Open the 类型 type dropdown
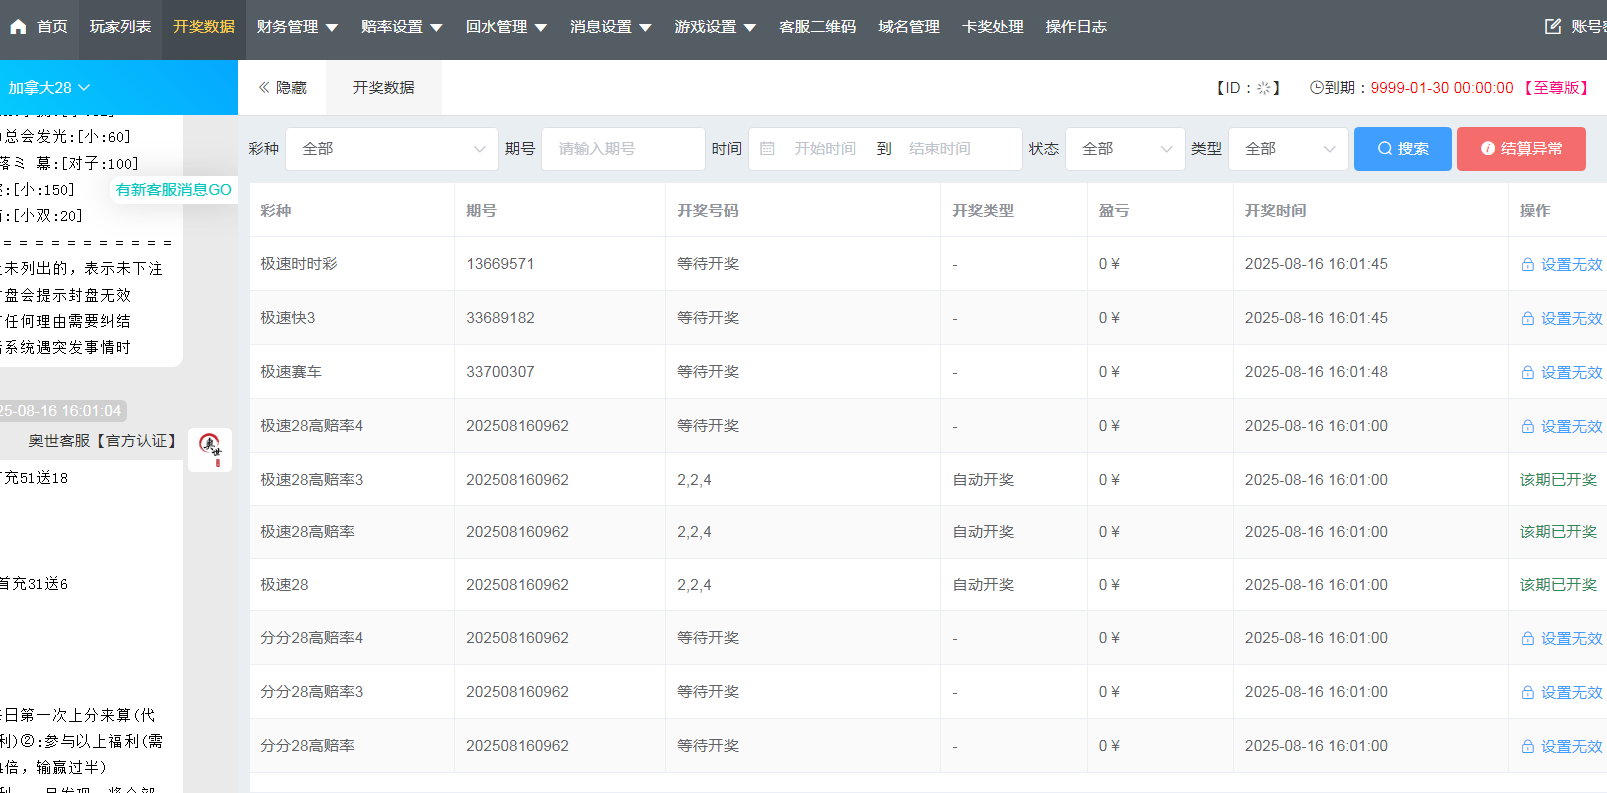 click(1288, 149)
